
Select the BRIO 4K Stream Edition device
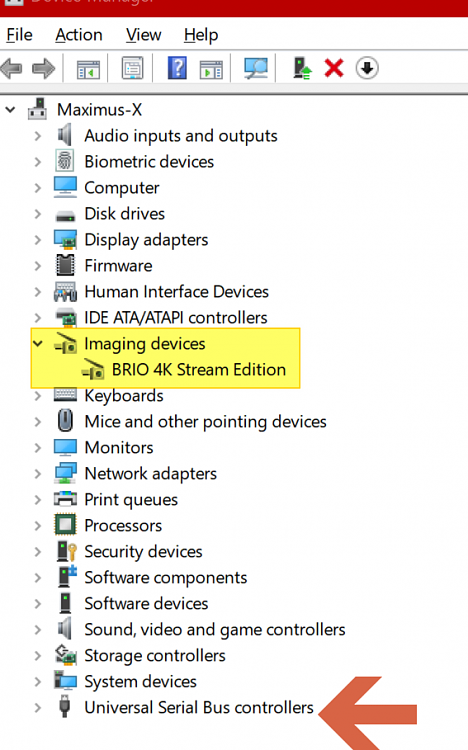click(x=199, y=370)
